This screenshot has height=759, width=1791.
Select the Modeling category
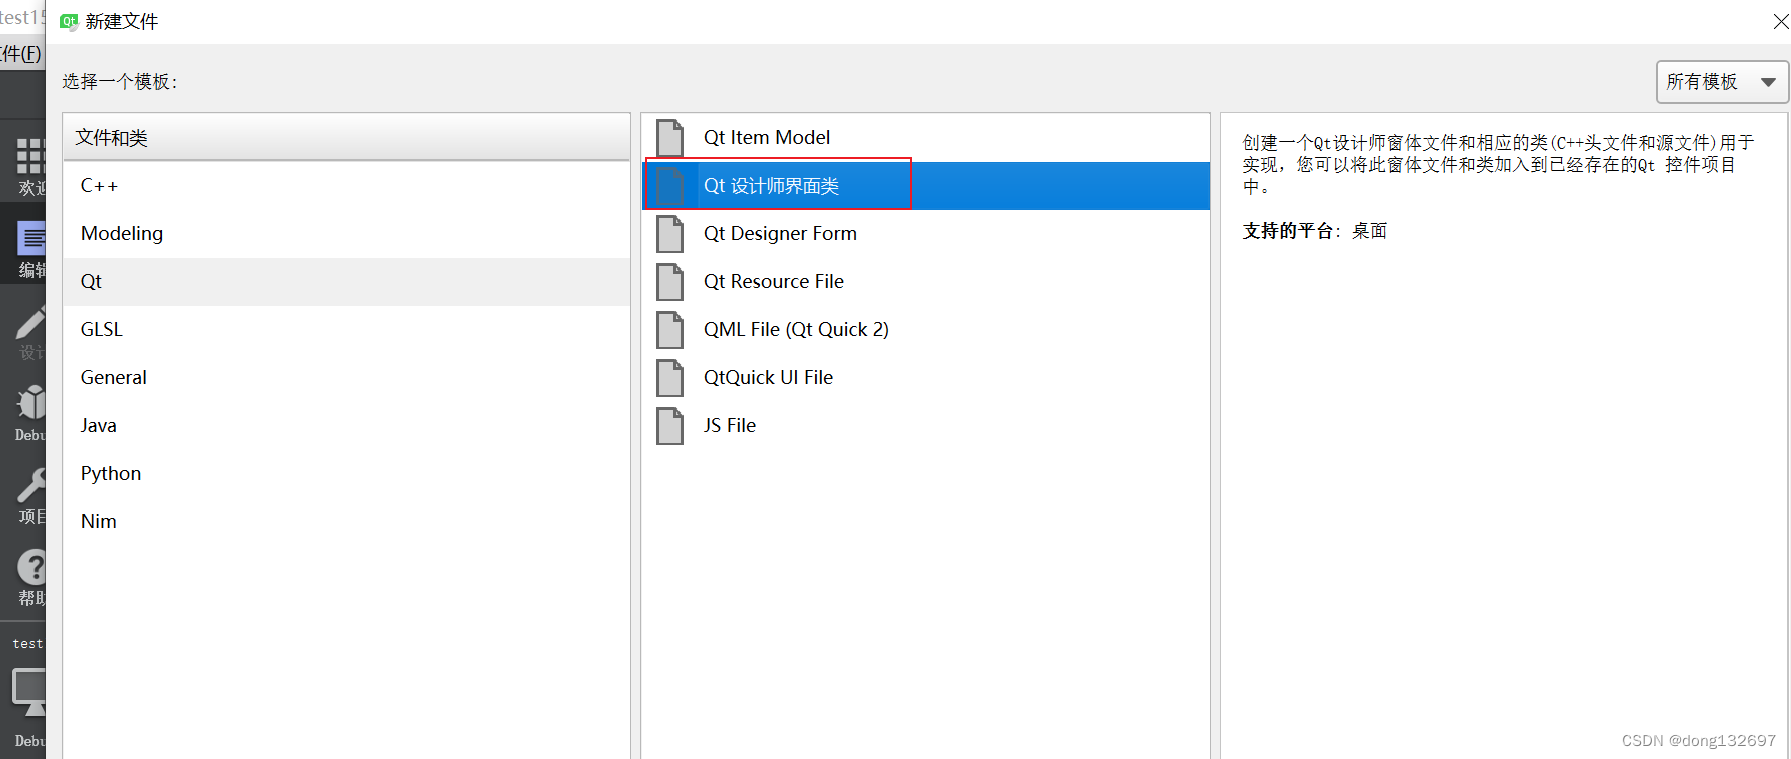346,234
